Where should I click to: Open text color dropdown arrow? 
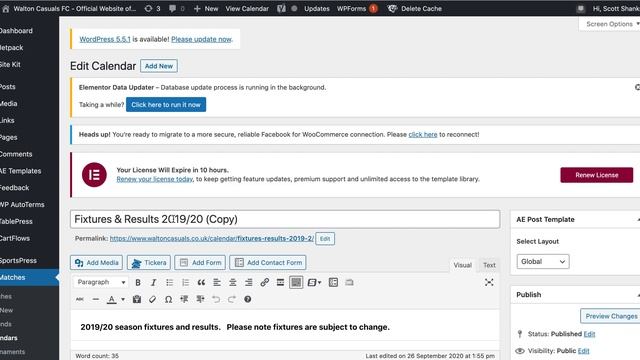point(123,300)
